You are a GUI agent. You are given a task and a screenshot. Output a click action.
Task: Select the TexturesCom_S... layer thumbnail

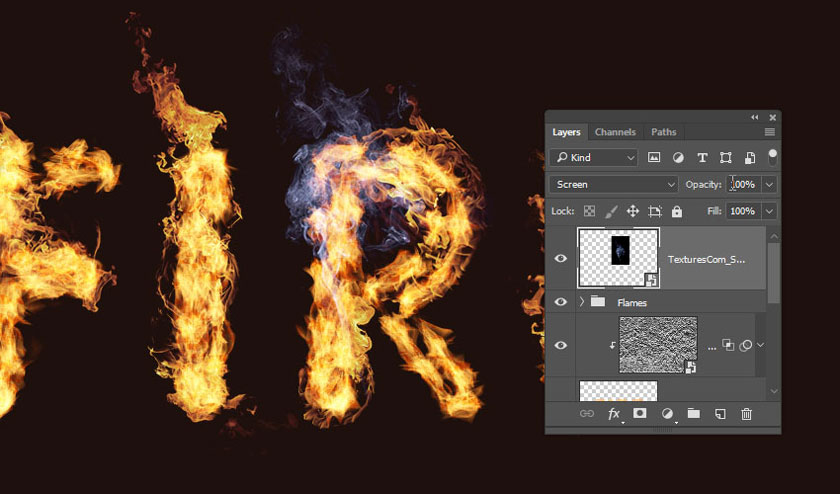(x=618, y=258)
